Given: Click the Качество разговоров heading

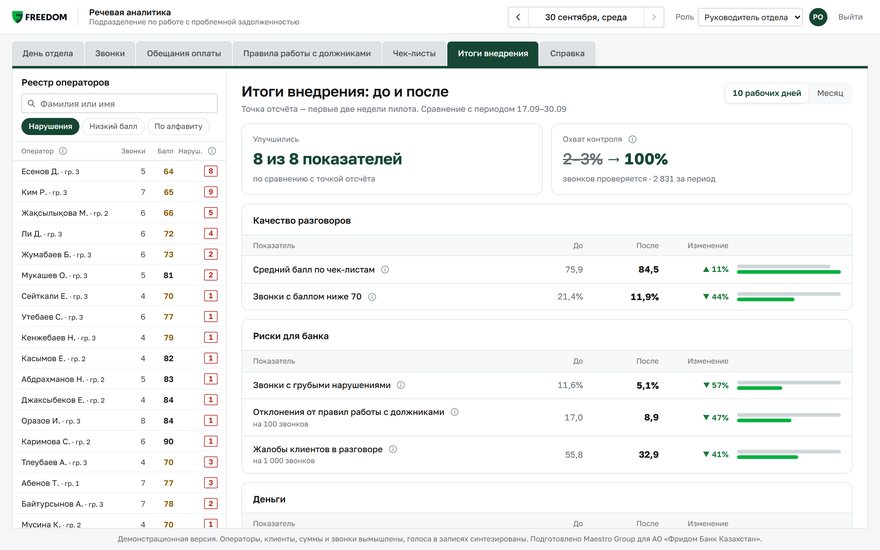Looking at the screenshot, I should [302, 221].
